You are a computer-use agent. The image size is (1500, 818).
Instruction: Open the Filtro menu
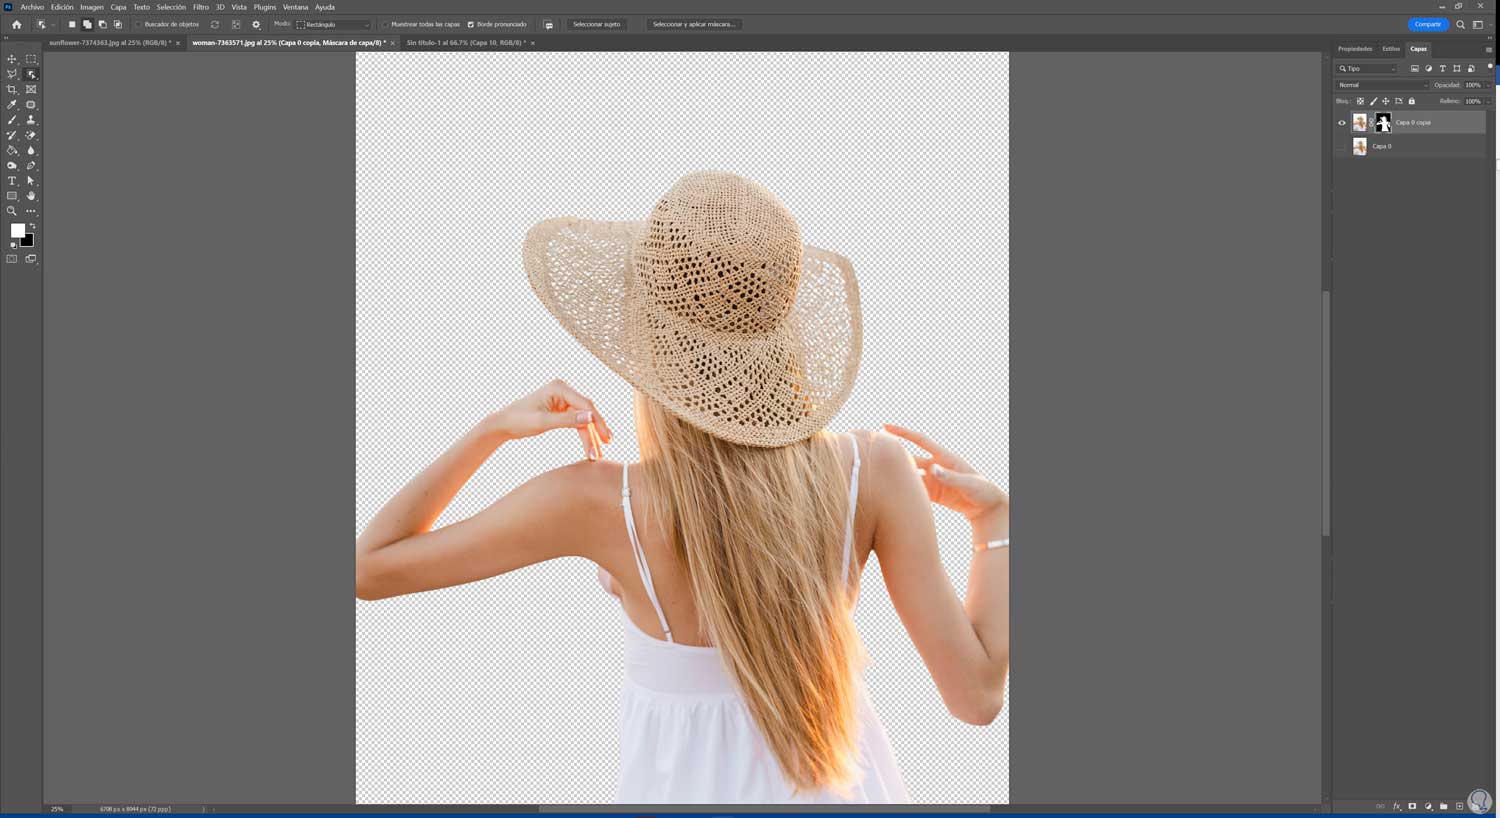click(200, 7)
